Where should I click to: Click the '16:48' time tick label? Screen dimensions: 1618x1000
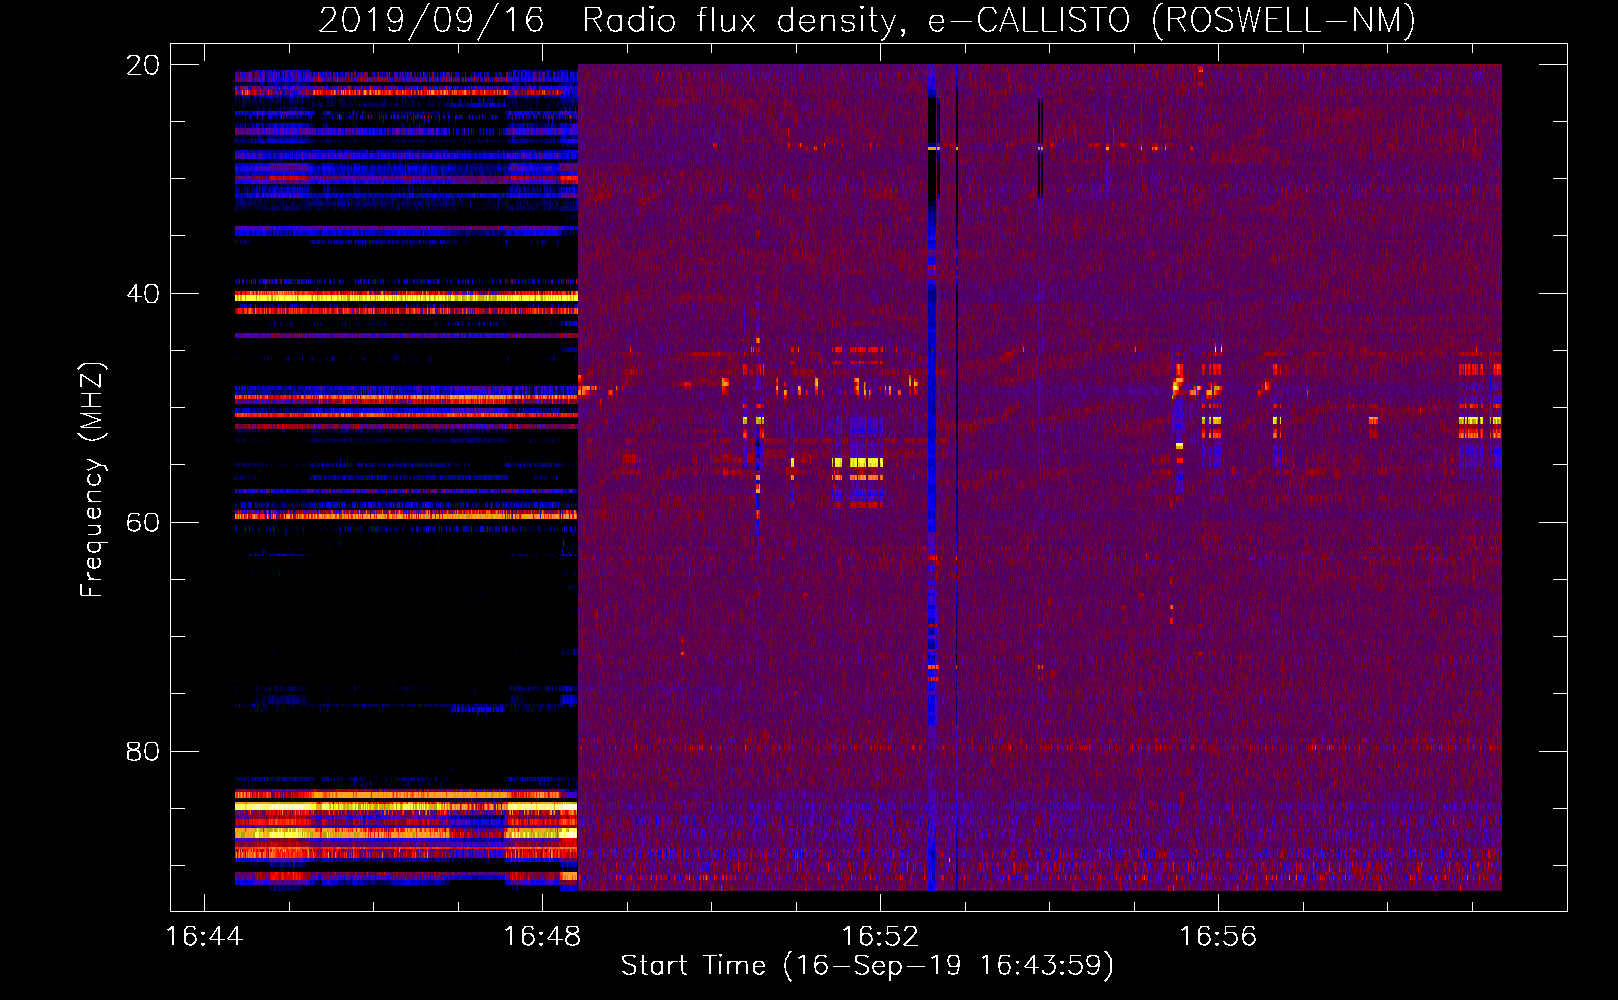point(542,936)
